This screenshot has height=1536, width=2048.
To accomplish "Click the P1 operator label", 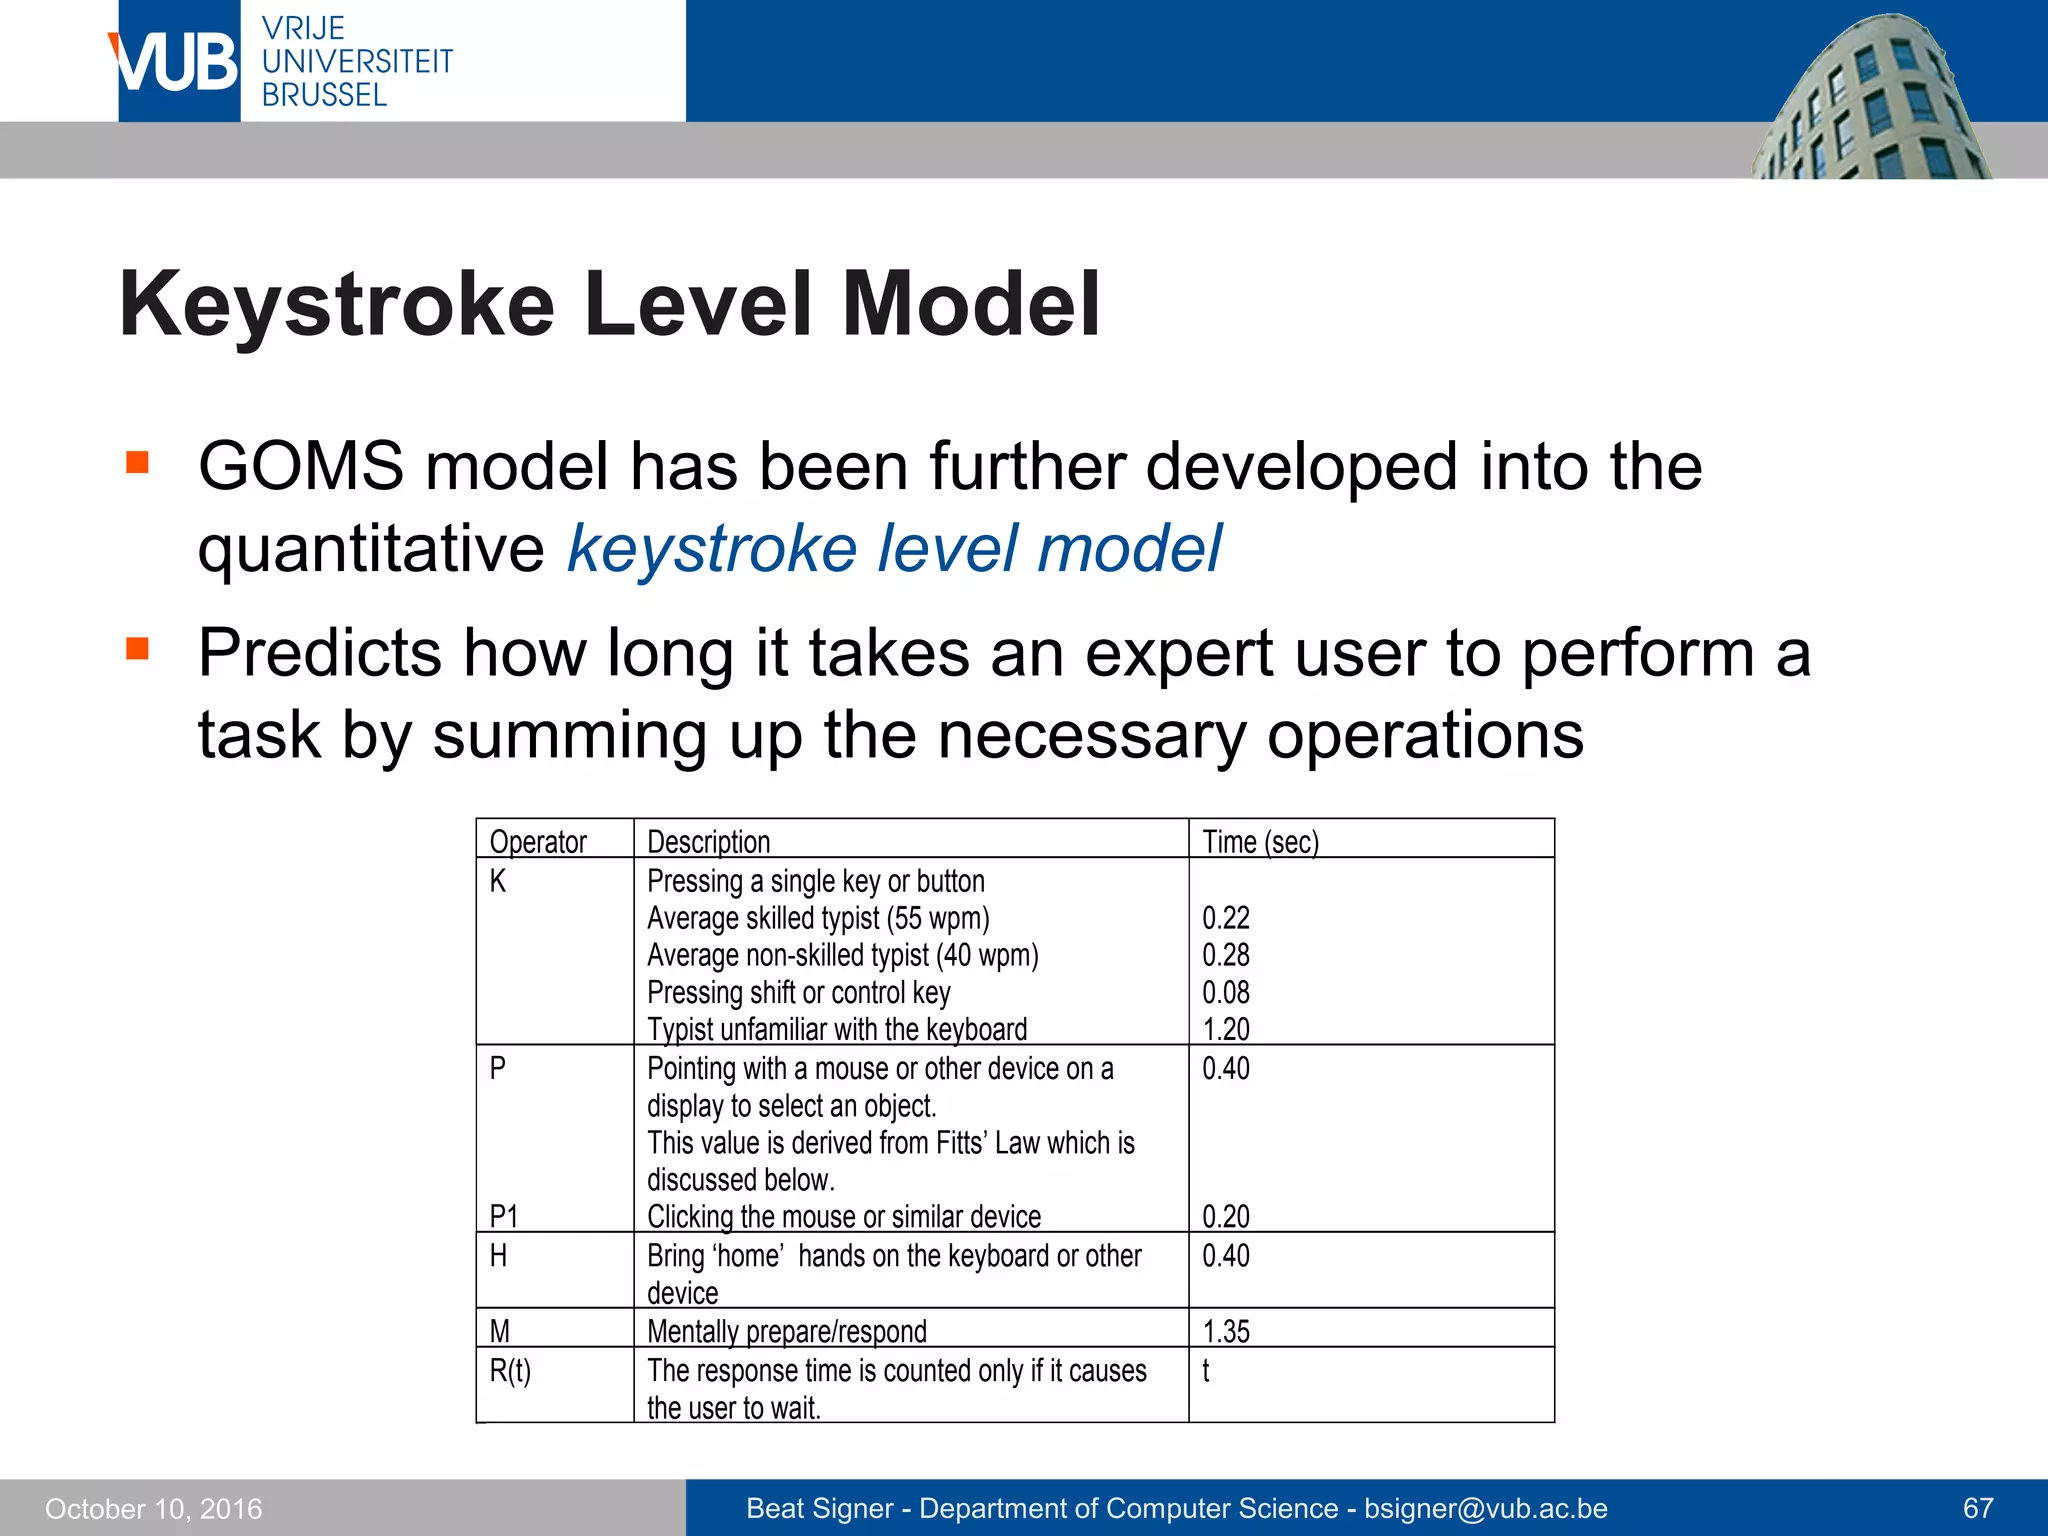I will 504,1216.
